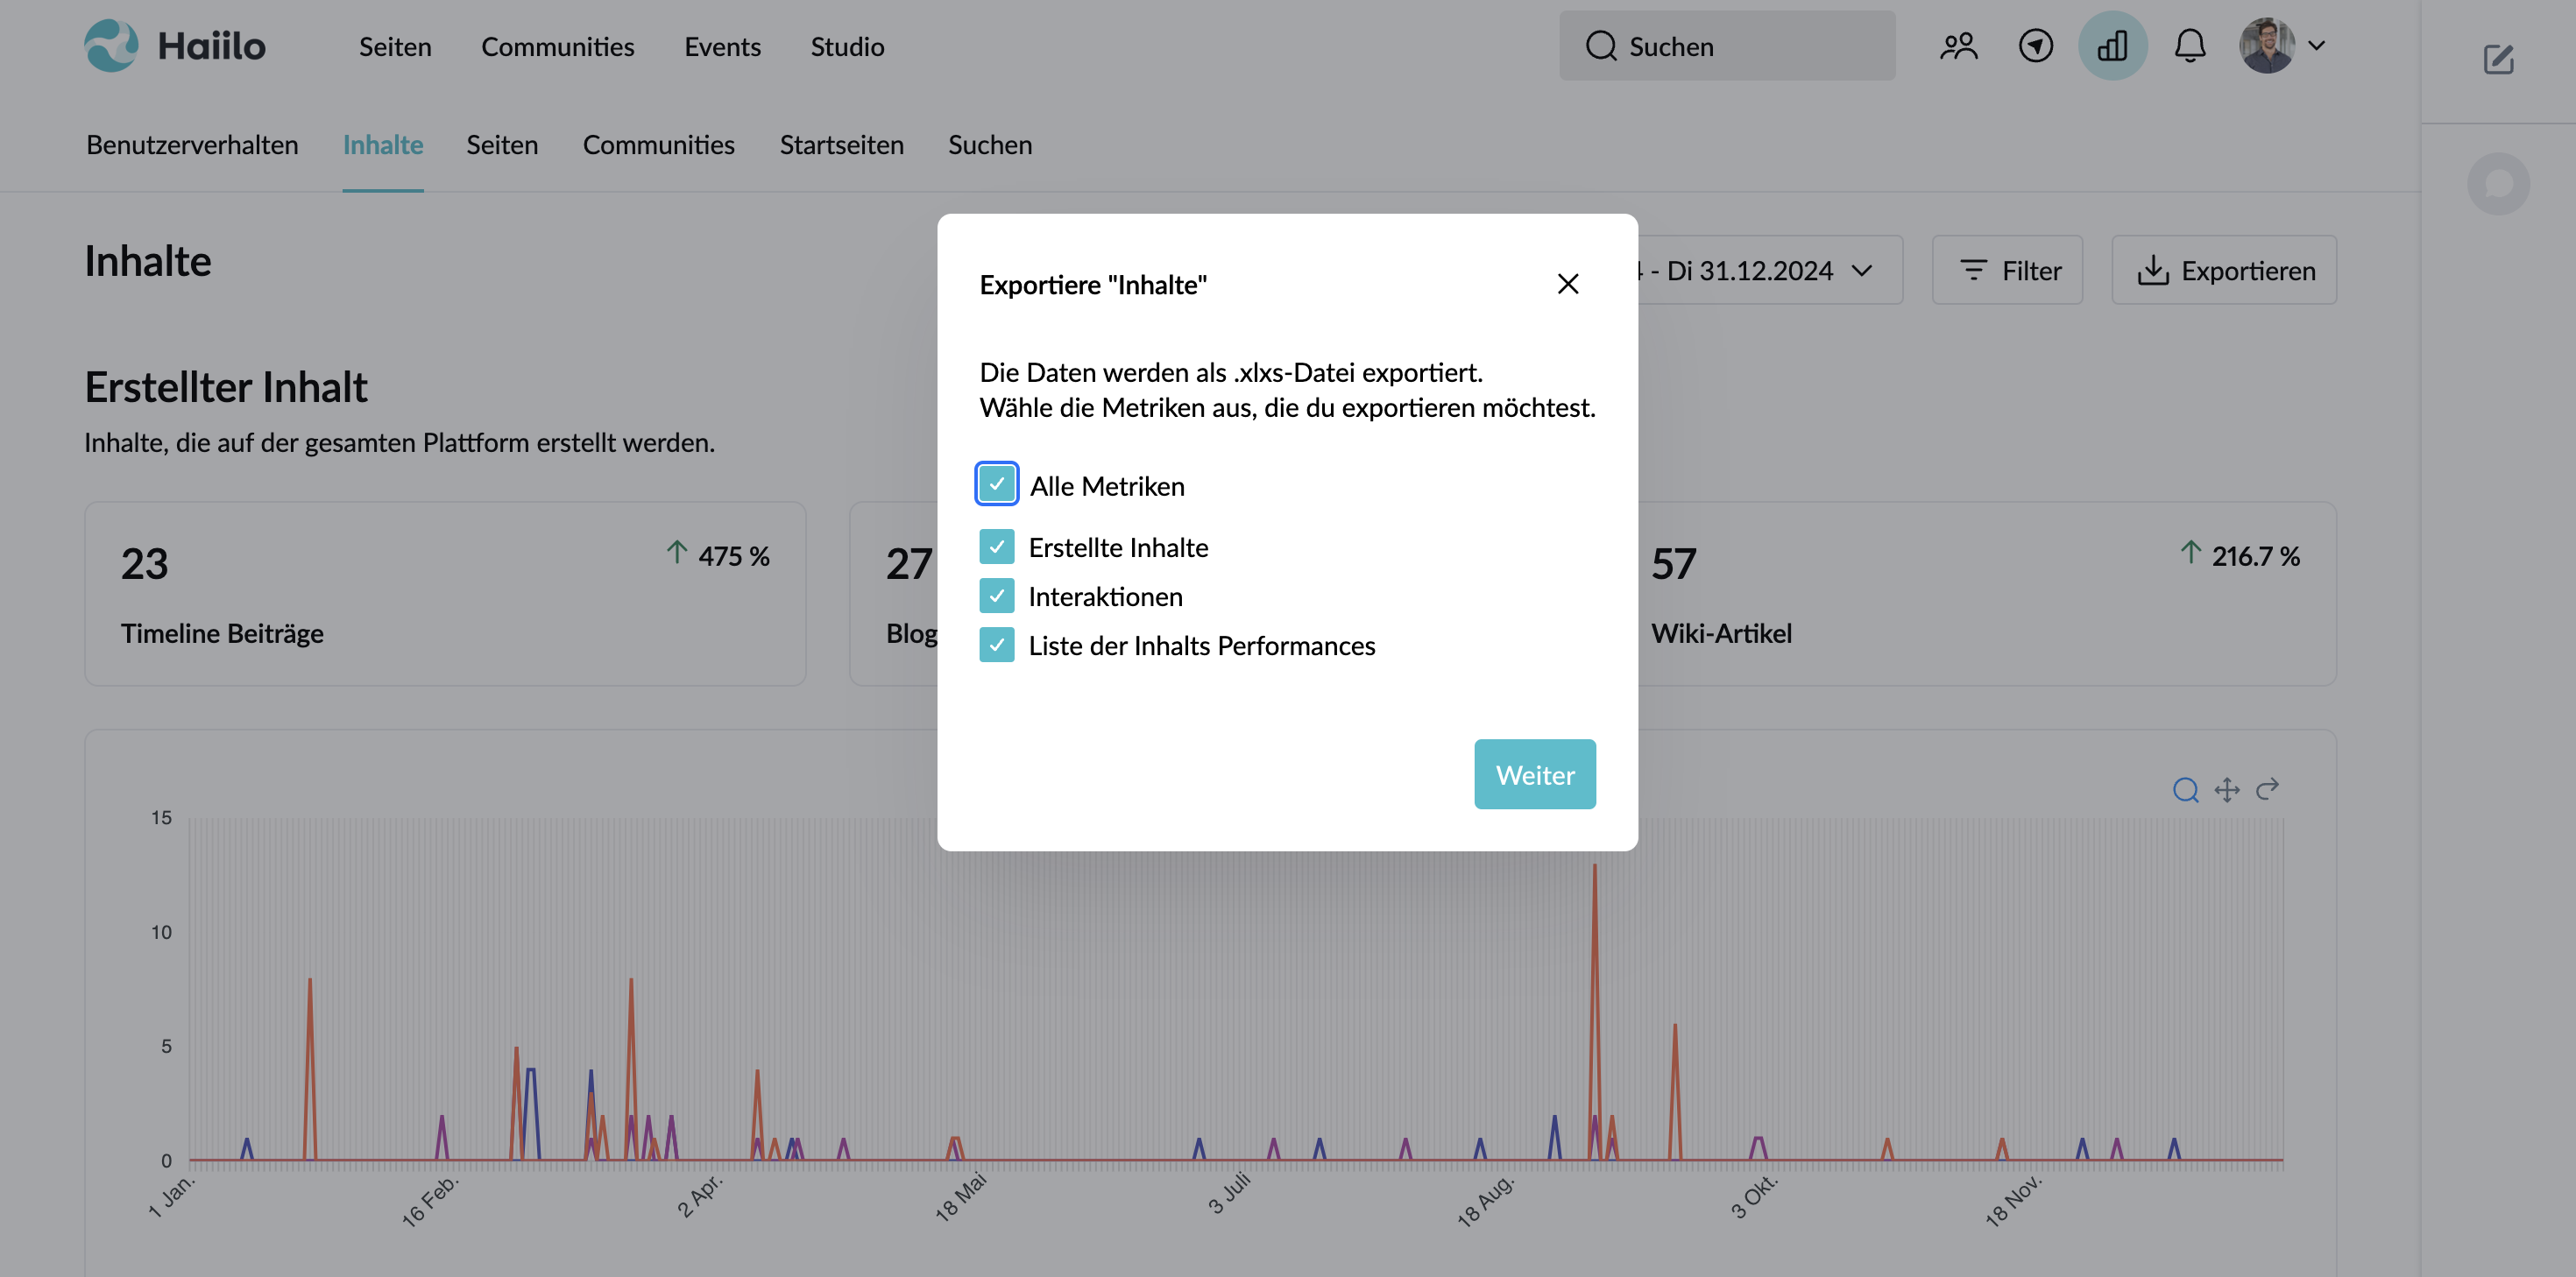The height and width of the screenshot is (1277, 2576).
Task: Open the Studio top menu
Action: point(847,46)
